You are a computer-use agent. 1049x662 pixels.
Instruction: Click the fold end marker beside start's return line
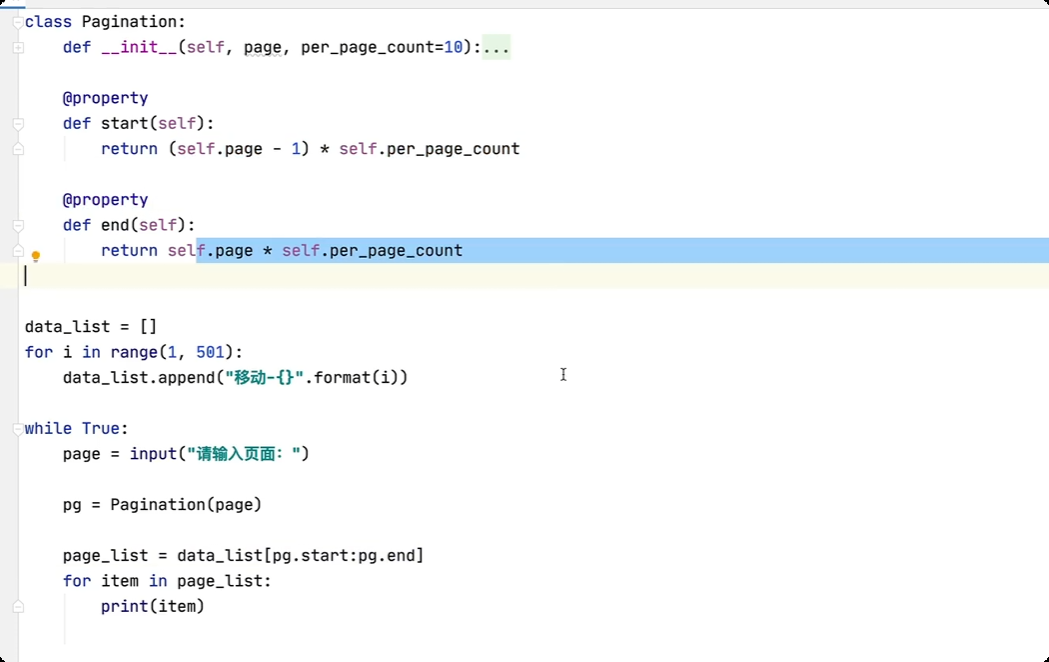tap(18, 149)
